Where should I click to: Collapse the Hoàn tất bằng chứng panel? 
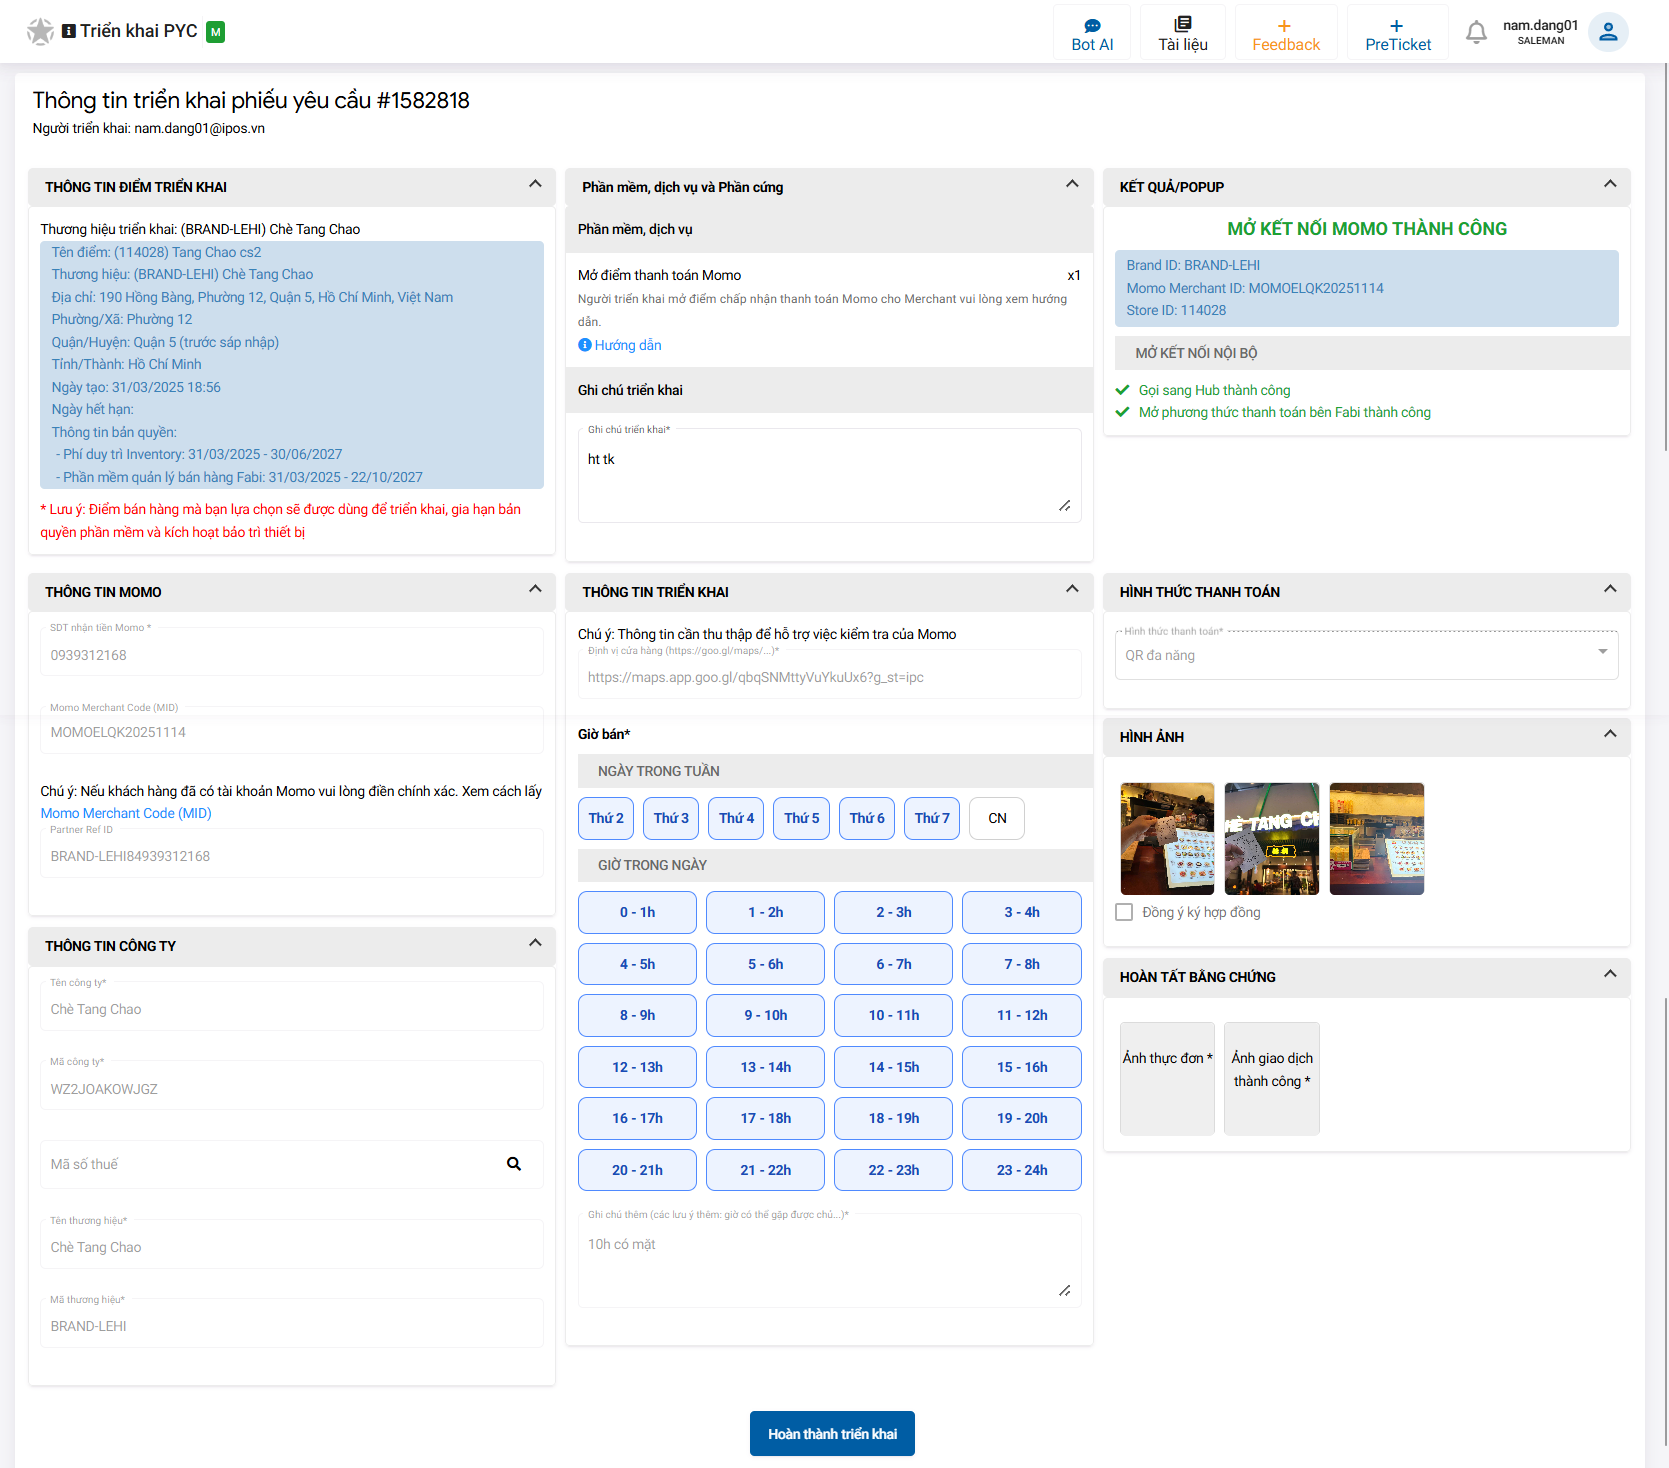(1610, 975)
